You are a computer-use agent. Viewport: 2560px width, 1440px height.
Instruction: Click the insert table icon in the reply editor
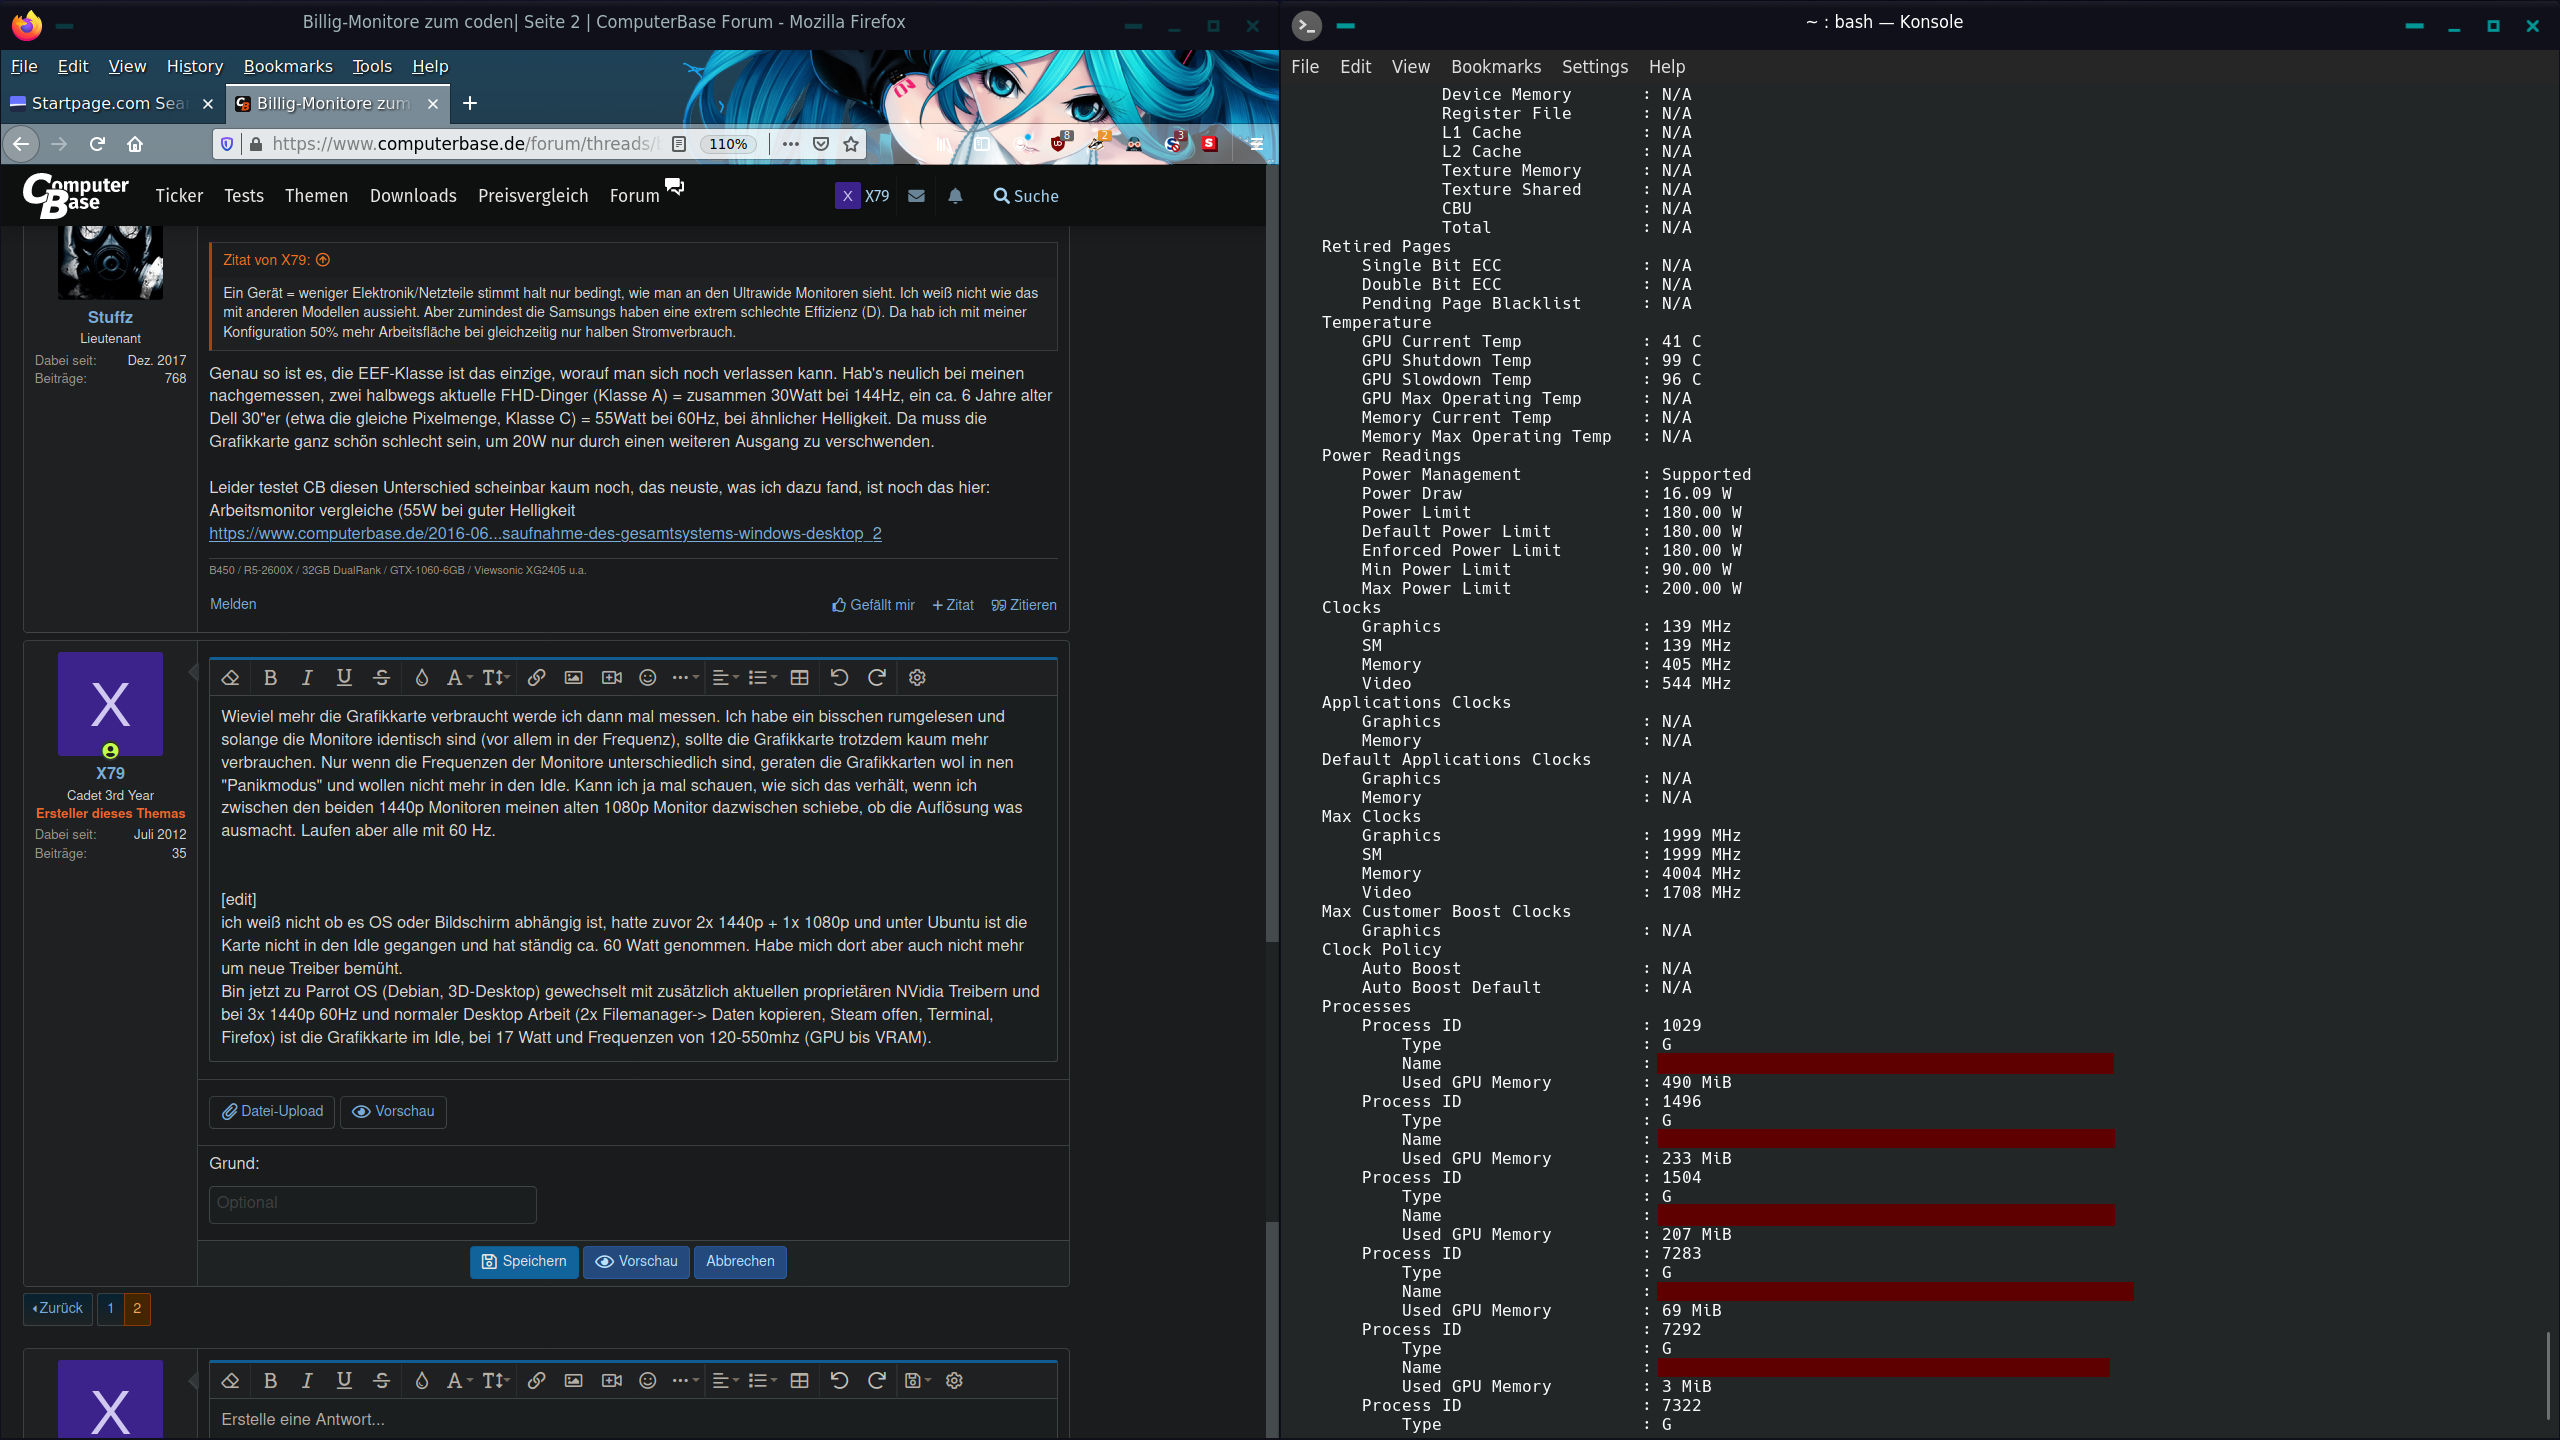[799, 1380]
